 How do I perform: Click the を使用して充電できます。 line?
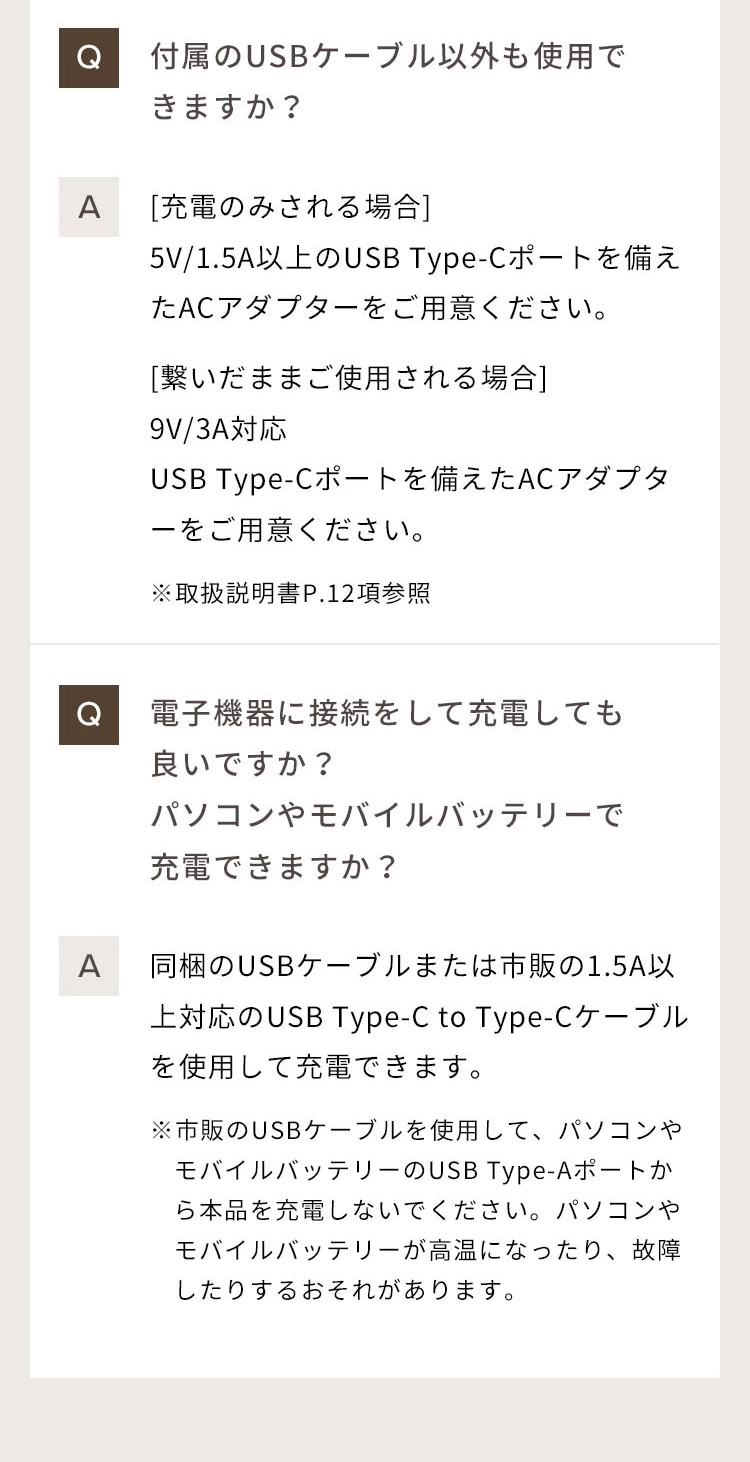318,1068
